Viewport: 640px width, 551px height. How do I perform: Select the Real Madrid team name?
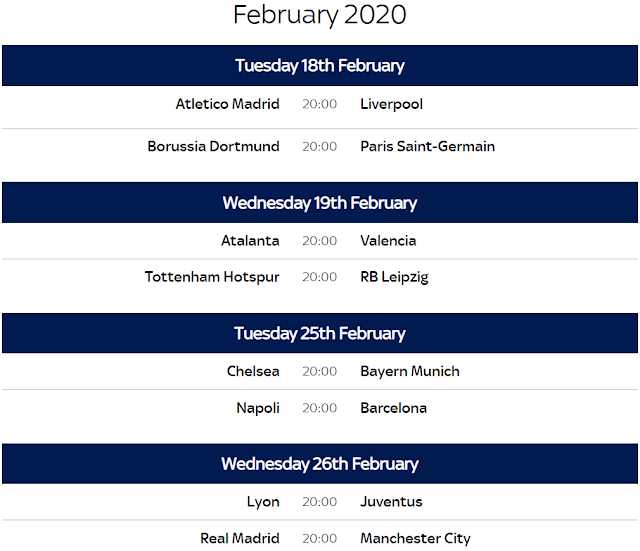point(240,538)
